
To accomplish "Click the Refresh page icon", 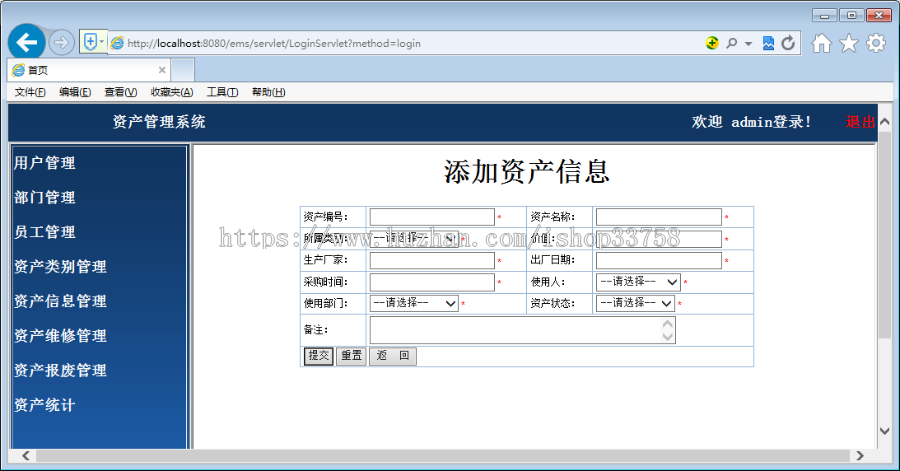I will (788, 43).
